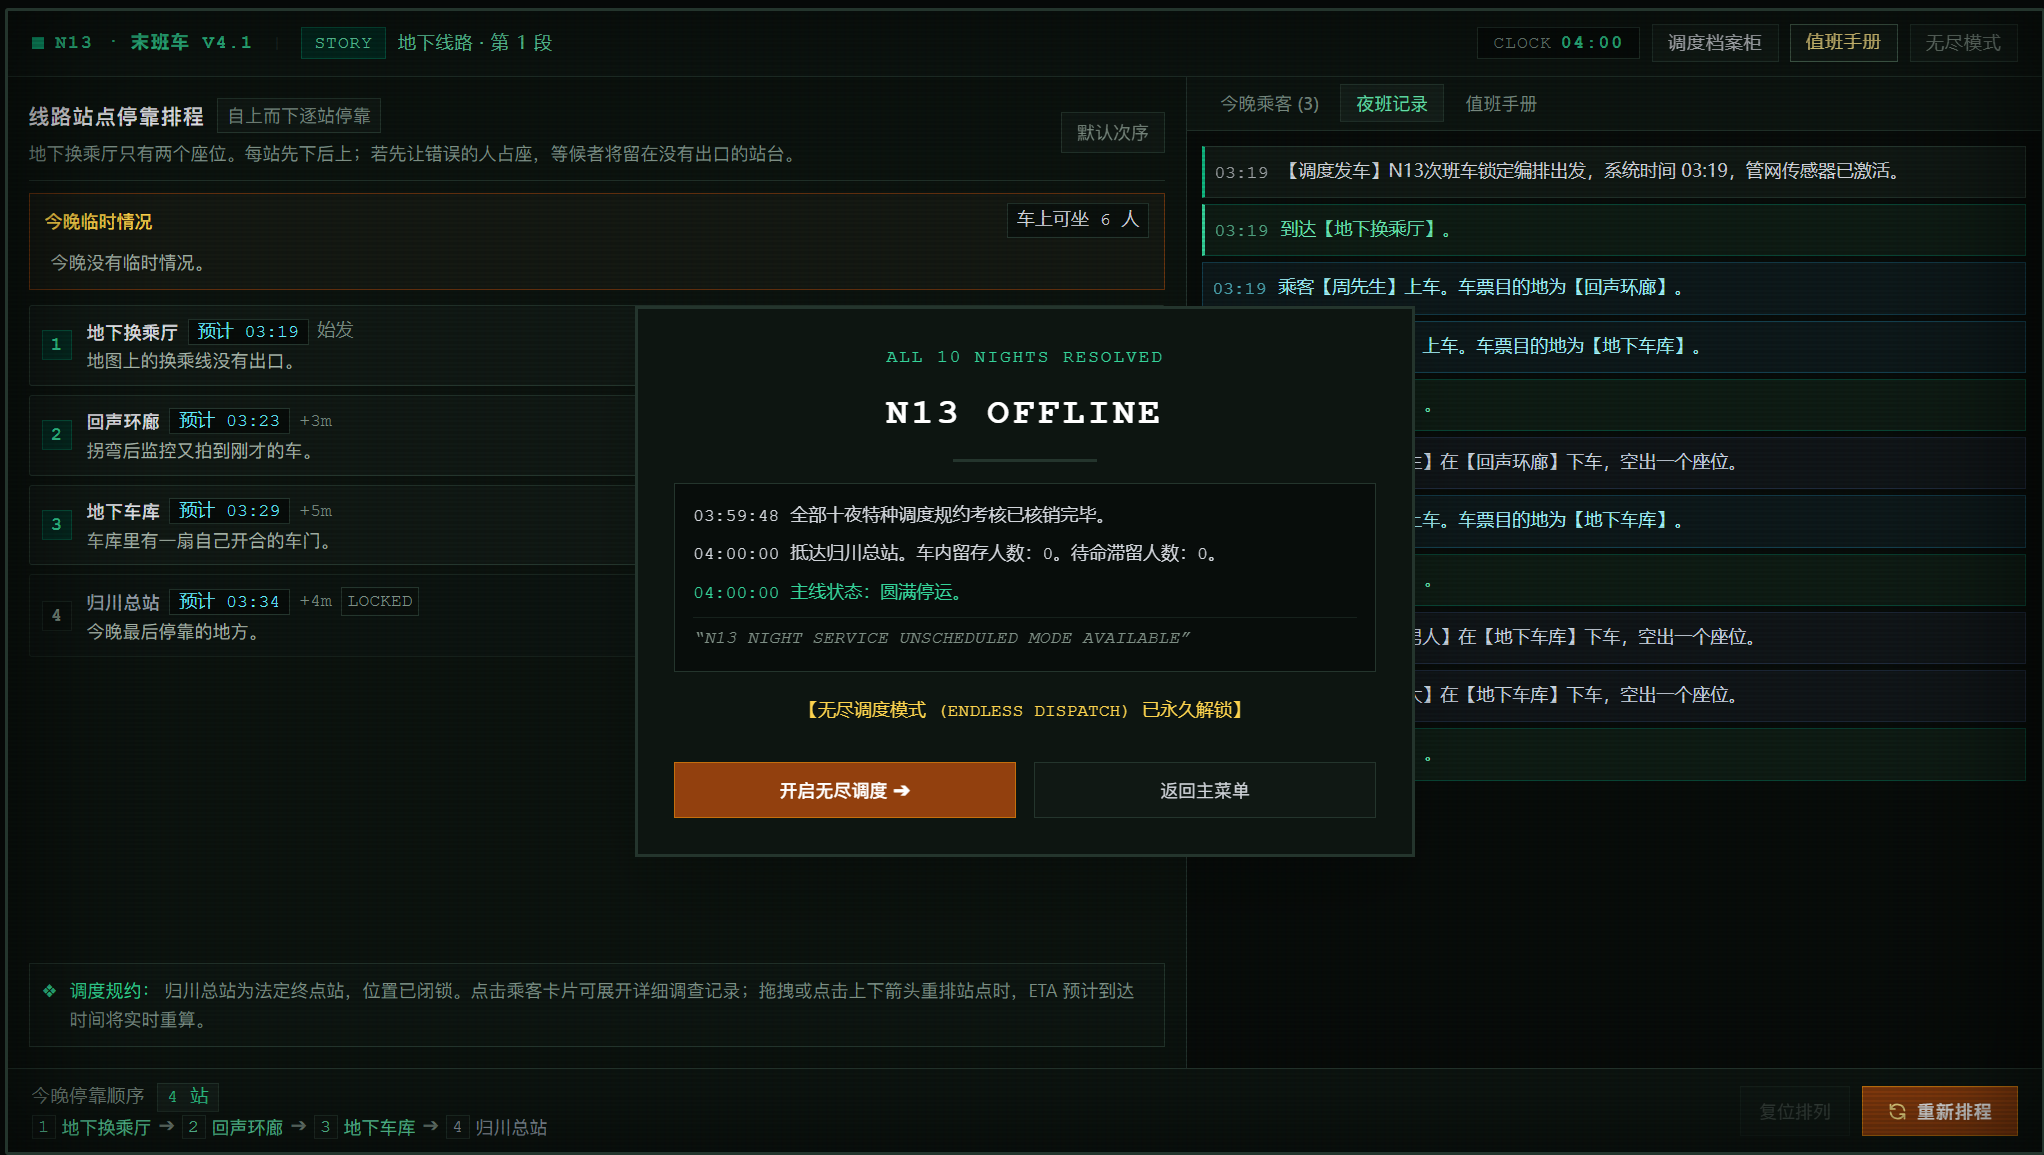2044x1155 pixels.
Task: Open the 调度档案柜 archive cabinet
Action: pos(1714,43)
